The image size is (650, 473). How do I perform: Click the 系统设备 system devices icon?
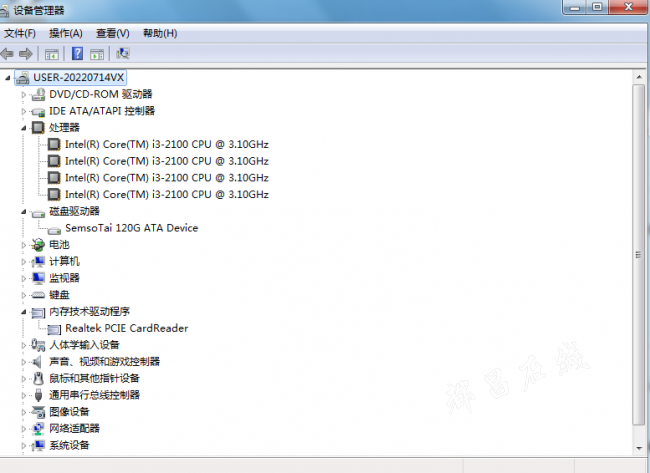coord(38,445)
